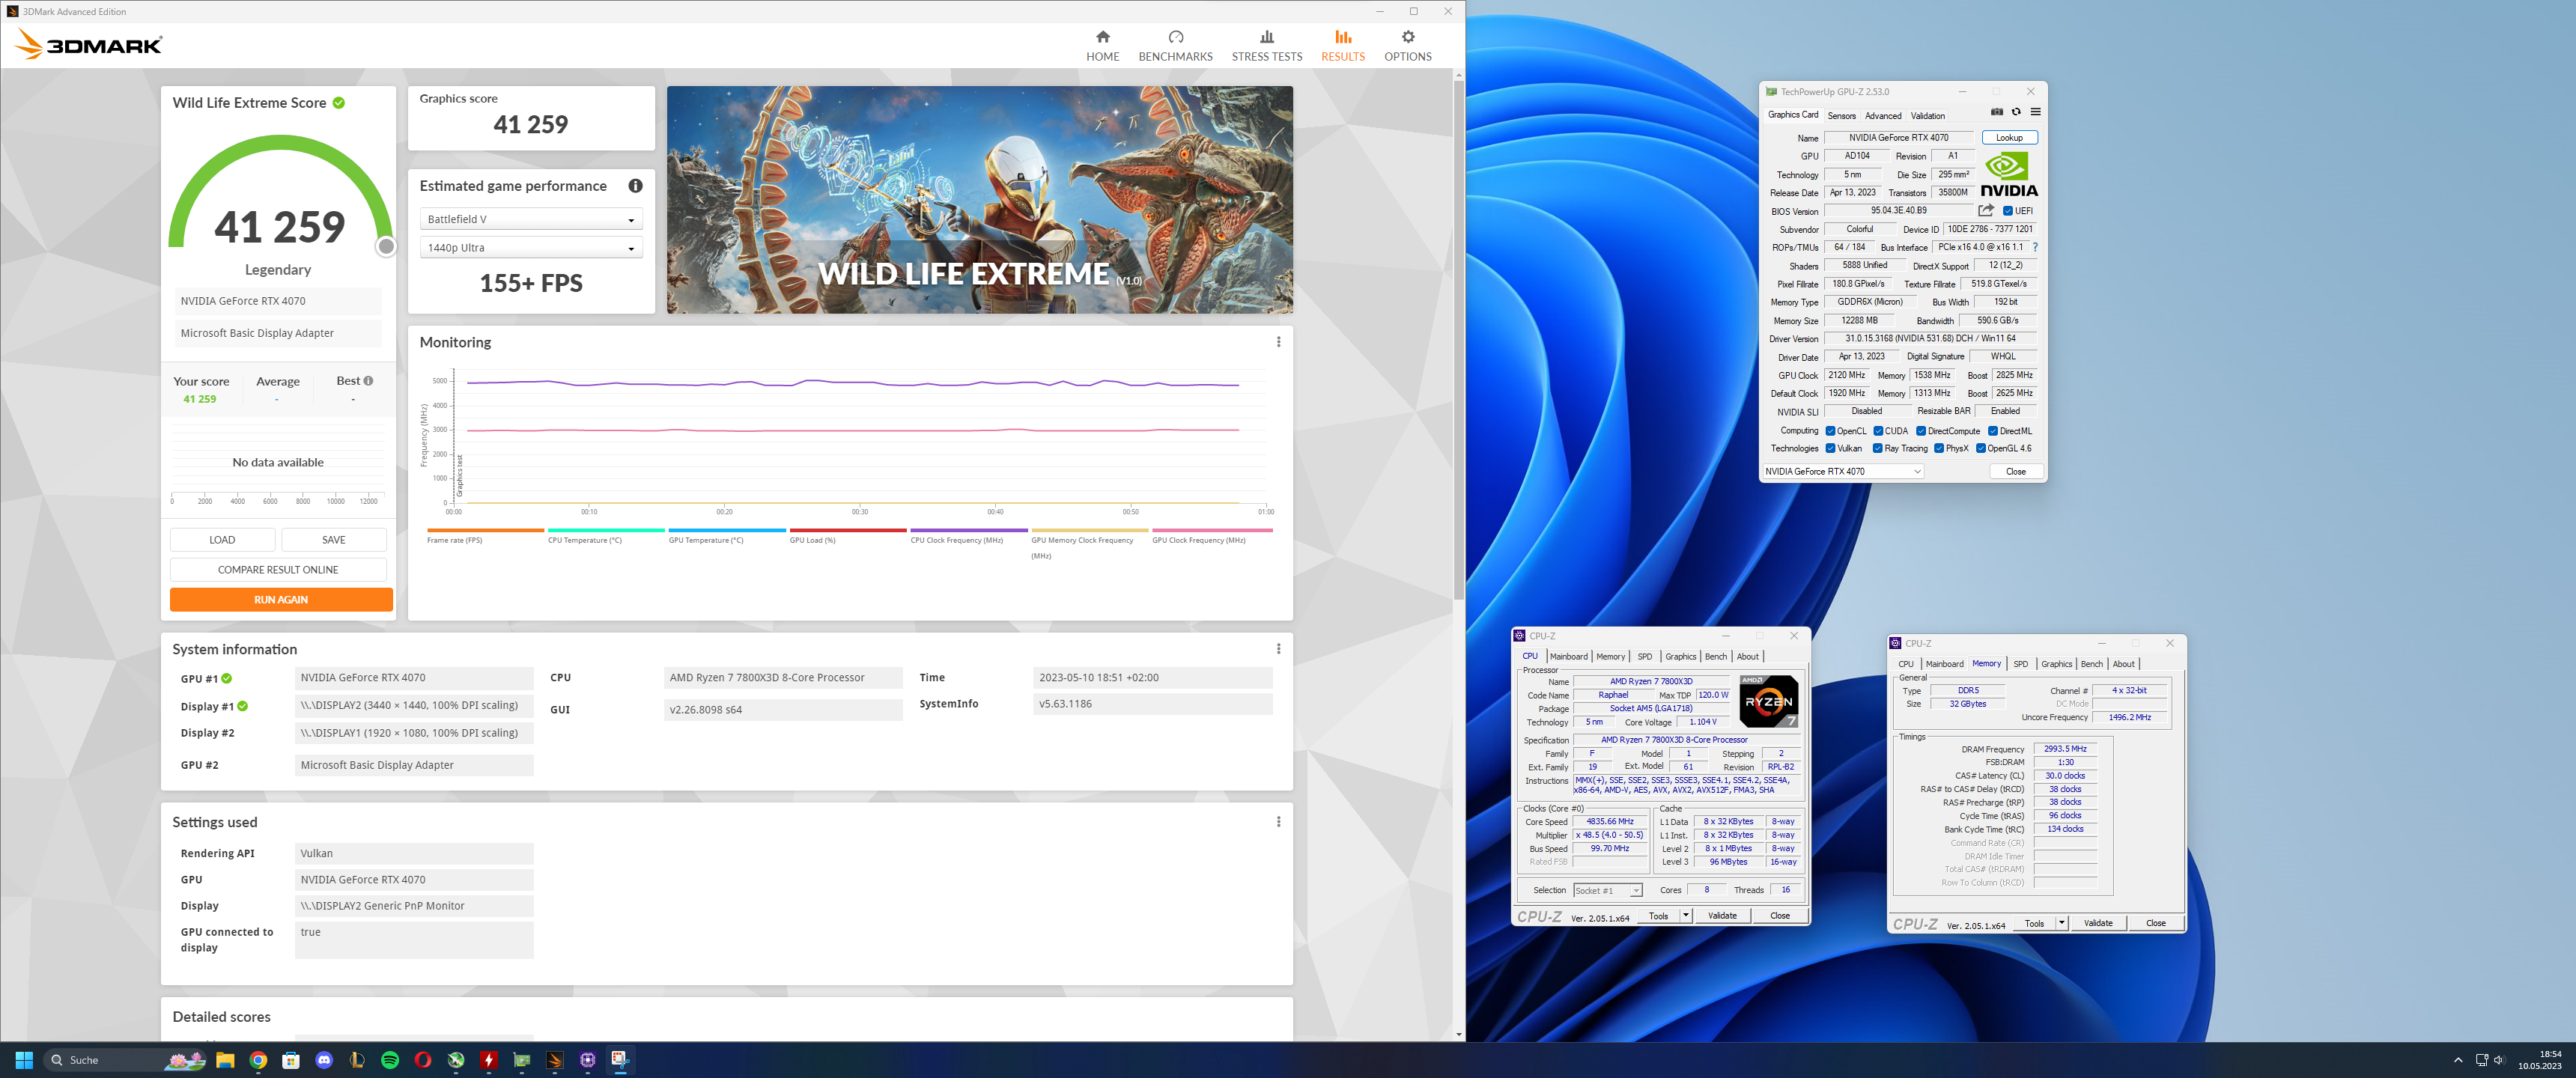The height and width of the screenshot is (1078, 2576).
Task: Toggle the DirectCompute checkbox in GPU-Z
Action: click(x=1921, y=431)
